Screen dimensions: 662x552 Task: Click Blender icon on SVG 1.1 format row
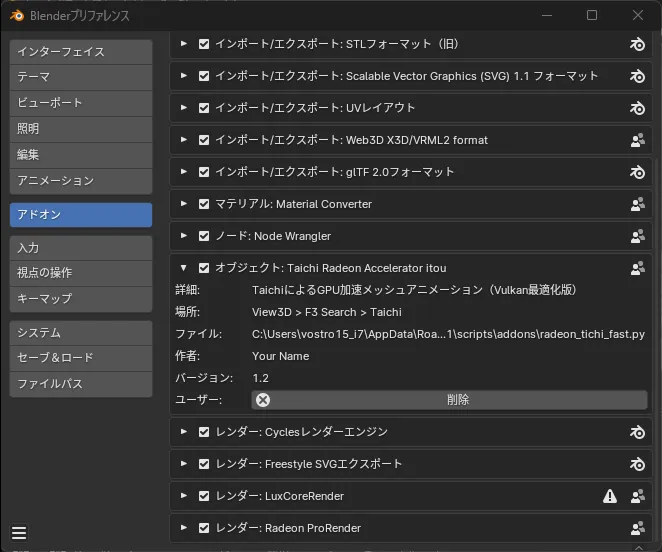coord(637,76)
